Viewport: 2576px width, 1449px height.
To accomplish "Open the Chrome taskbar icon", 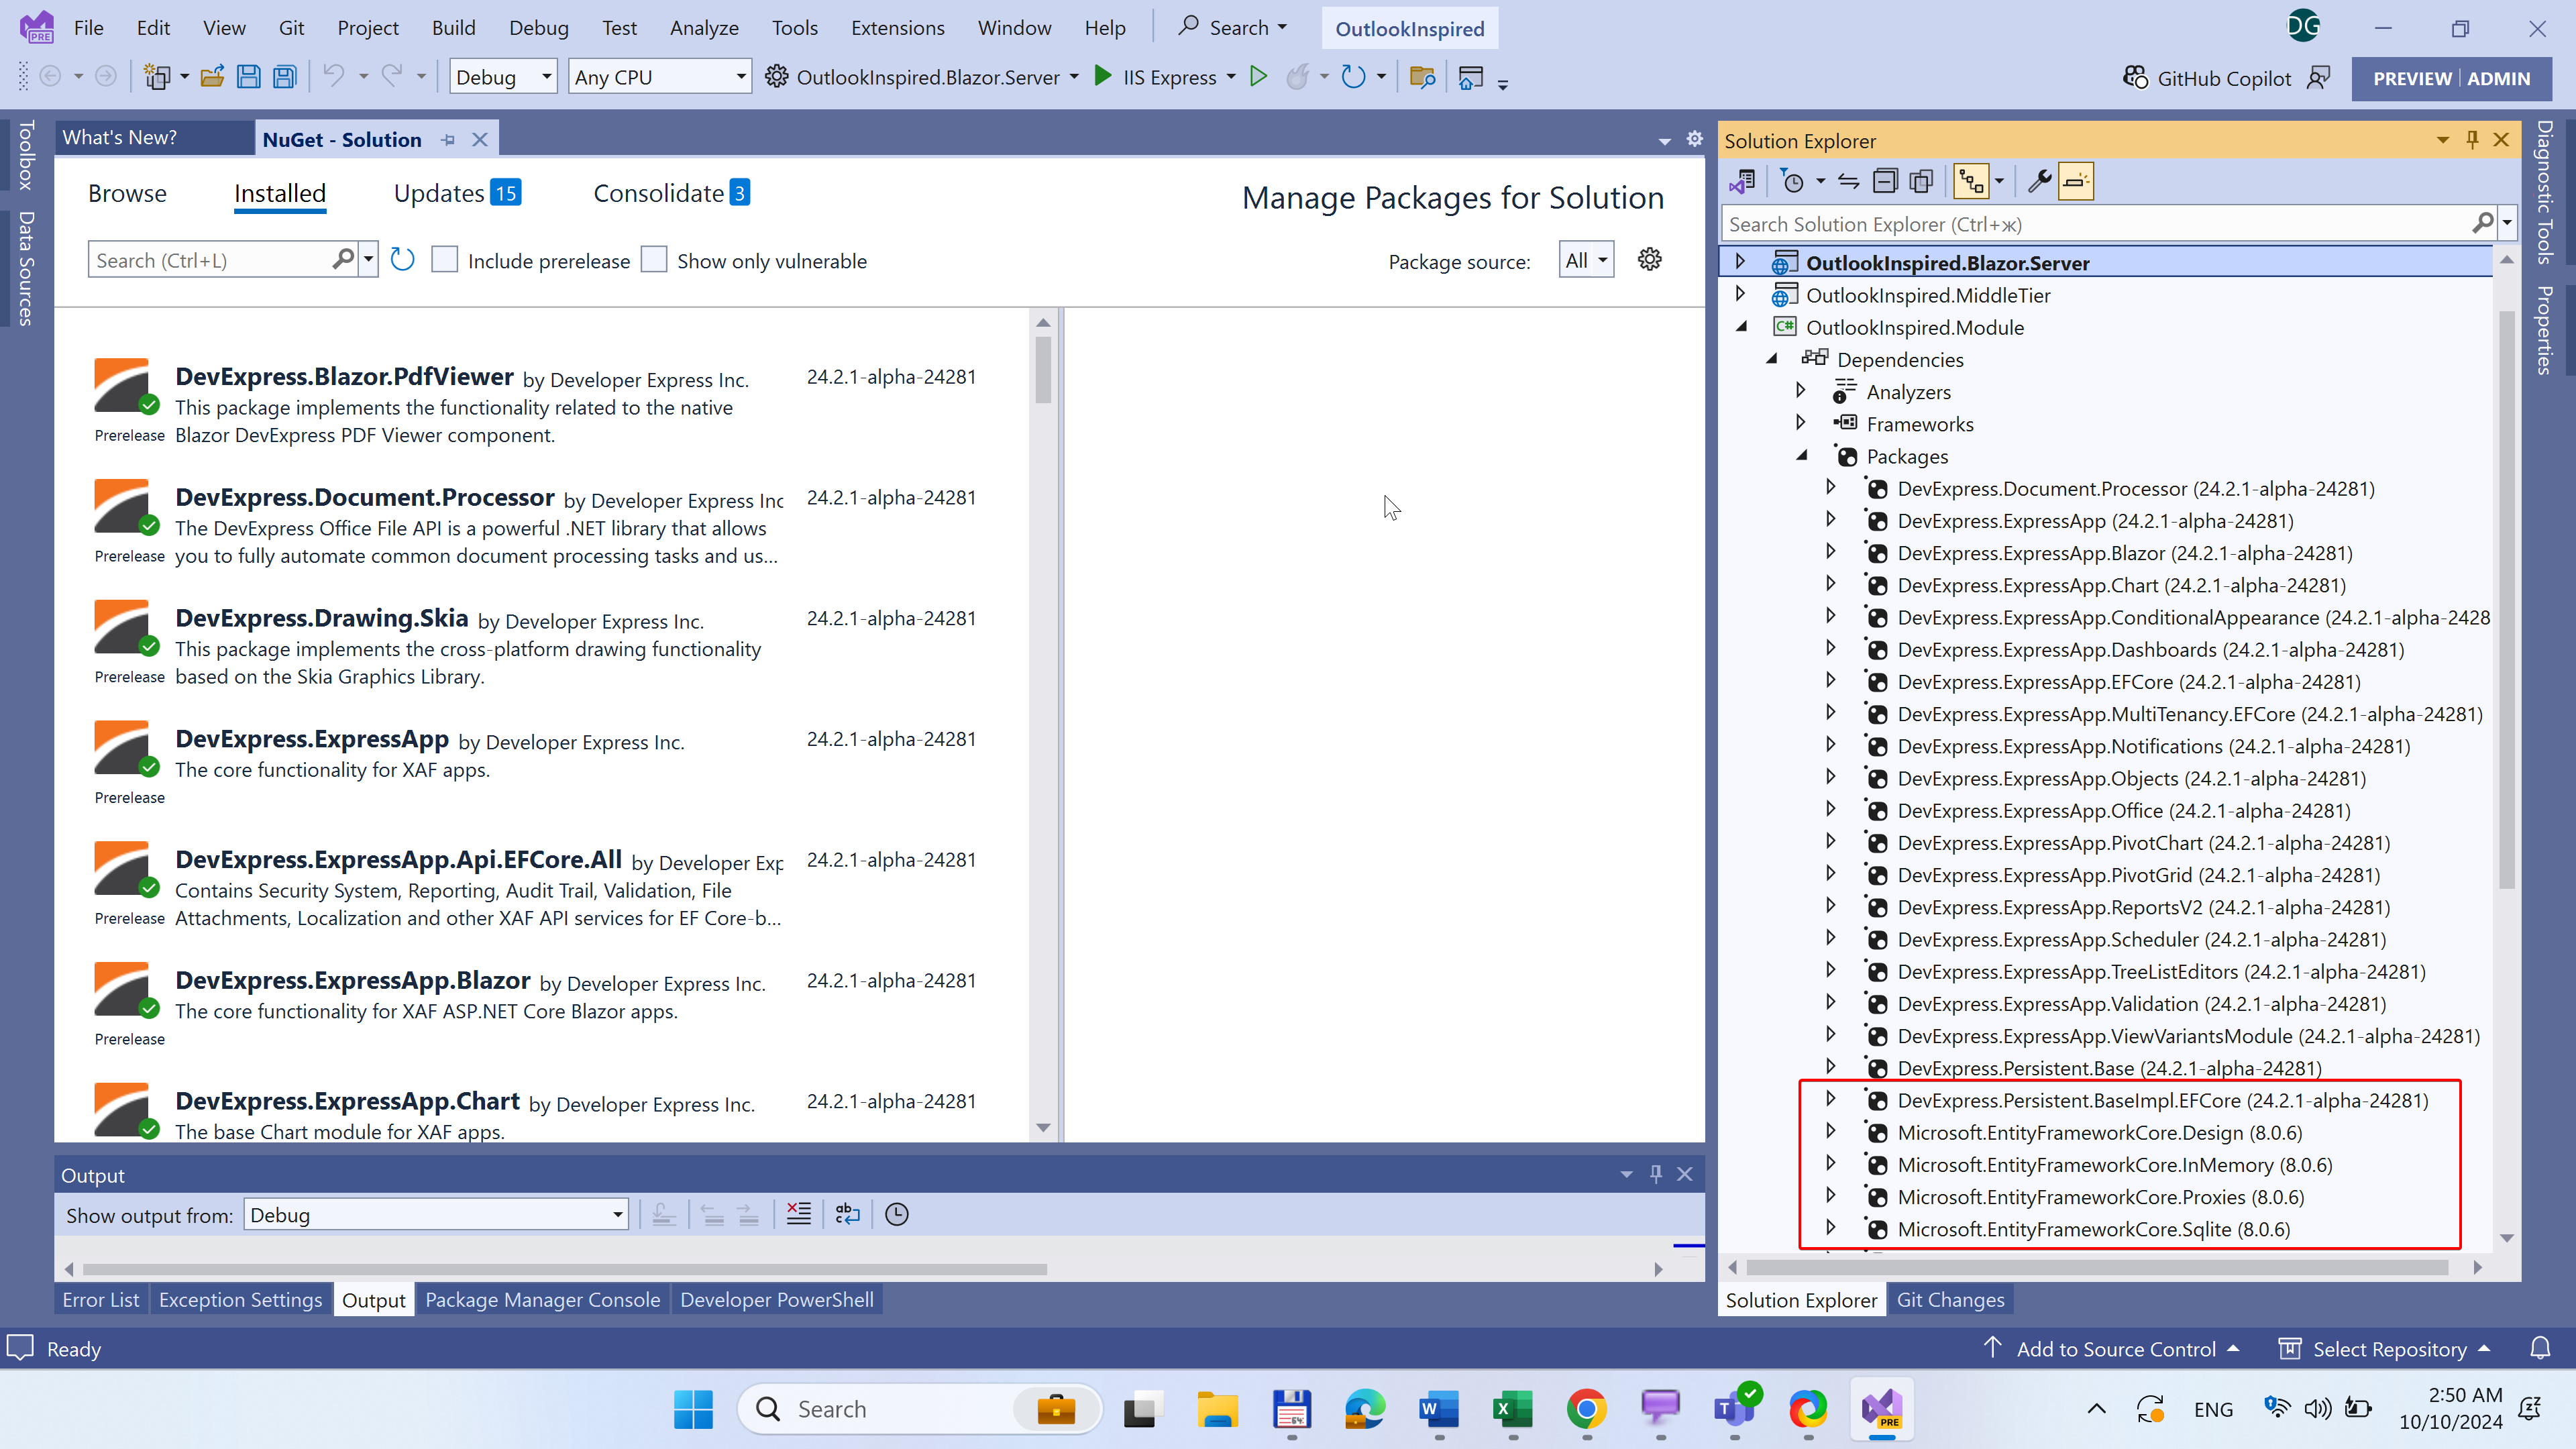I will pos(1586,1409).
